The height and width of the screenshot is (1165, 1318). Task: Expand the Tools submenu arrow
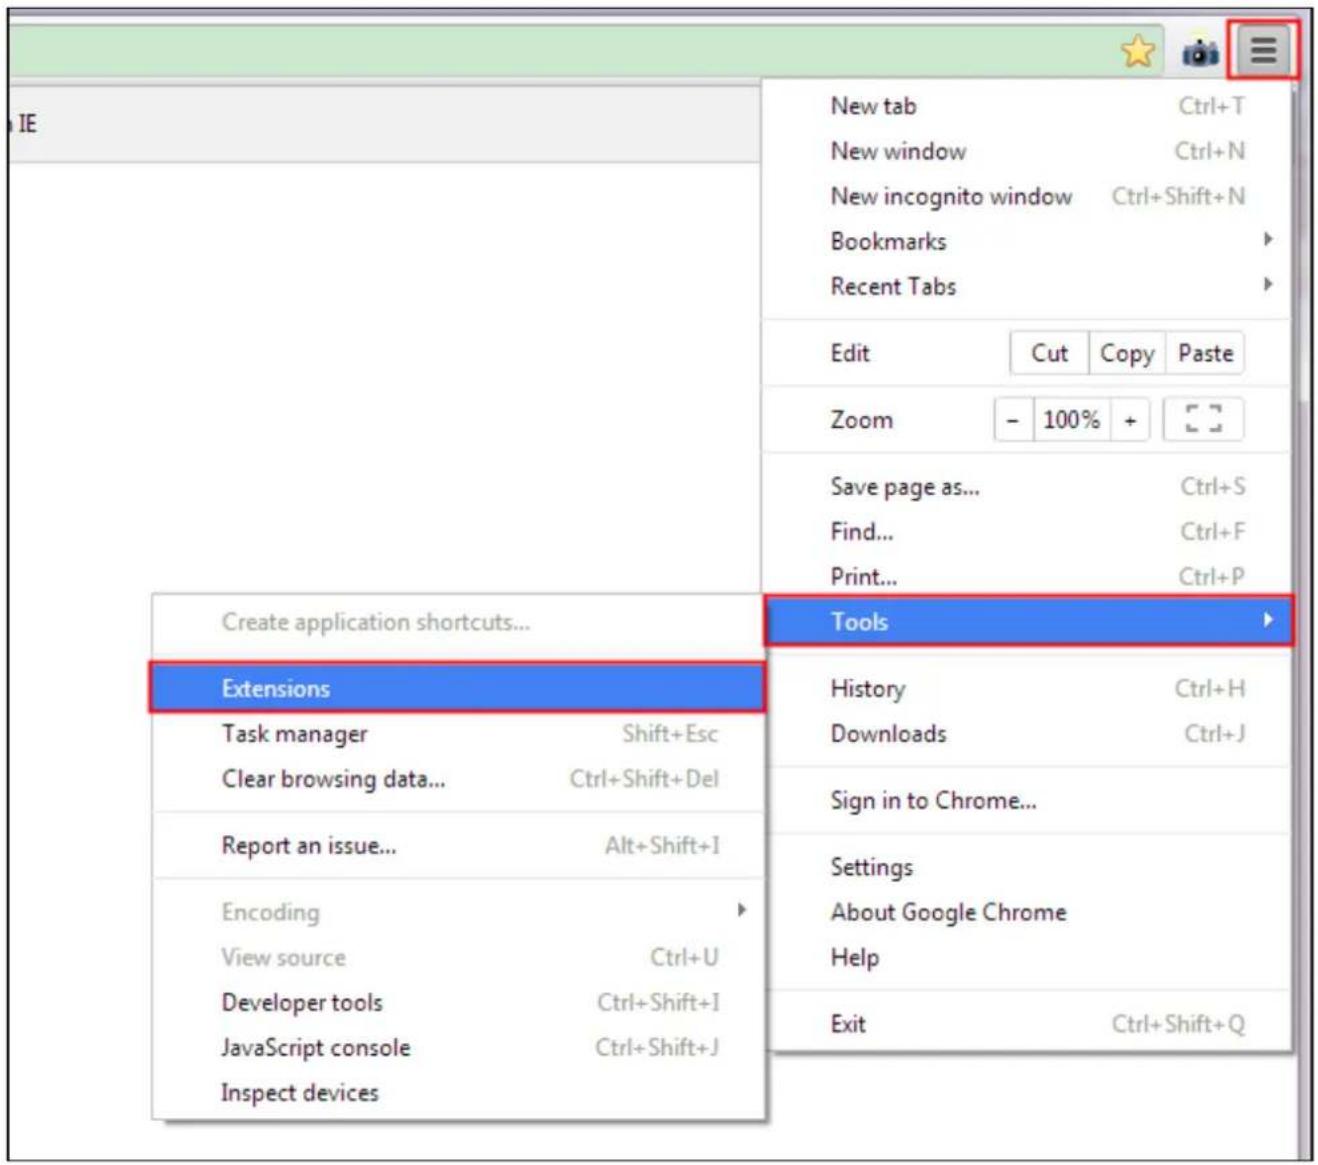1268,620
